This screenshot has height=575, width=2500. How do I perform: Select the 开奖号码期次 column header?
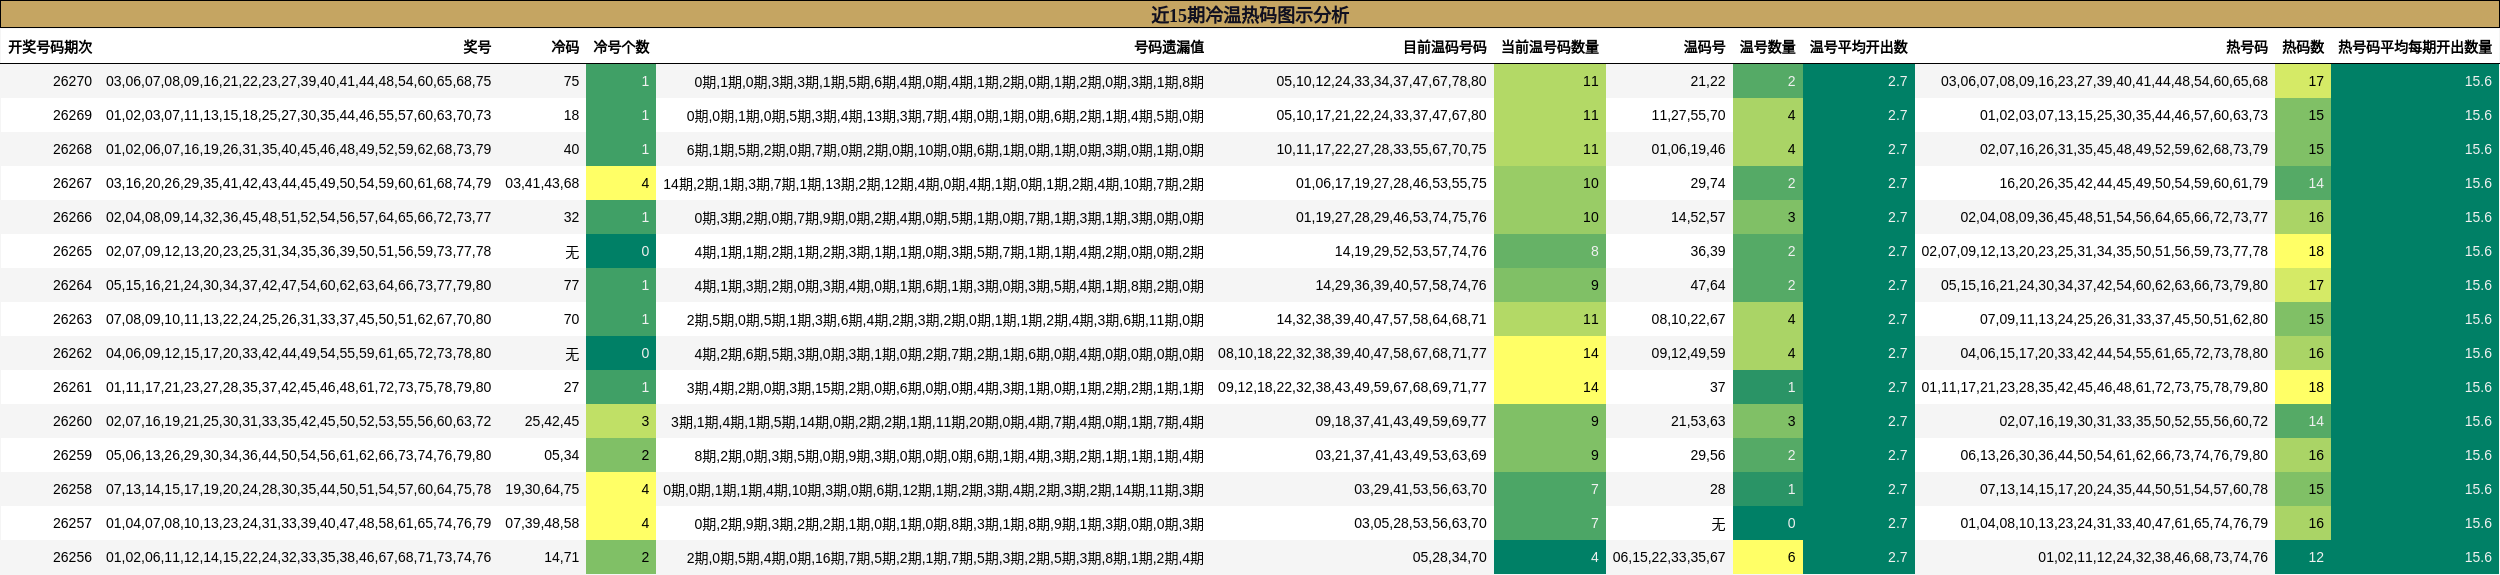pos(50,47)
